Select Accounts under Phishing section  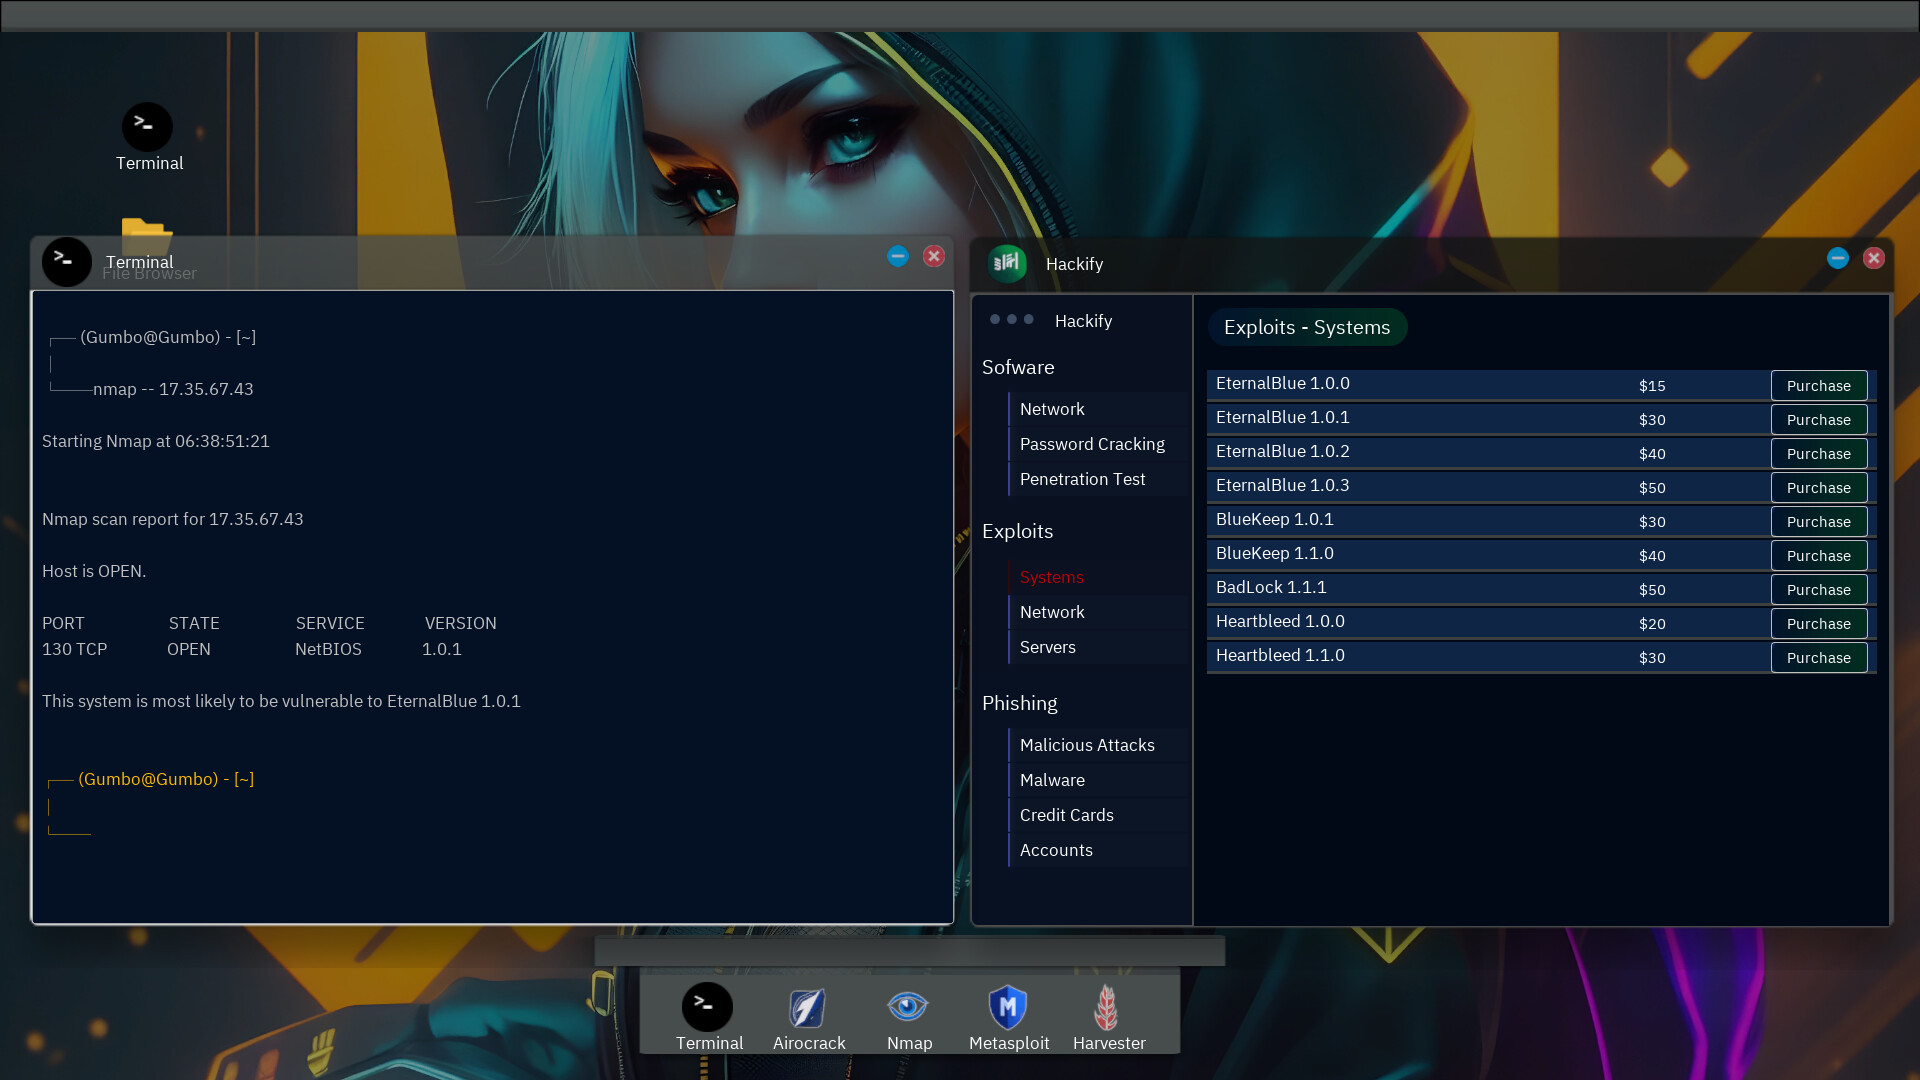(x=1056, y=849)
